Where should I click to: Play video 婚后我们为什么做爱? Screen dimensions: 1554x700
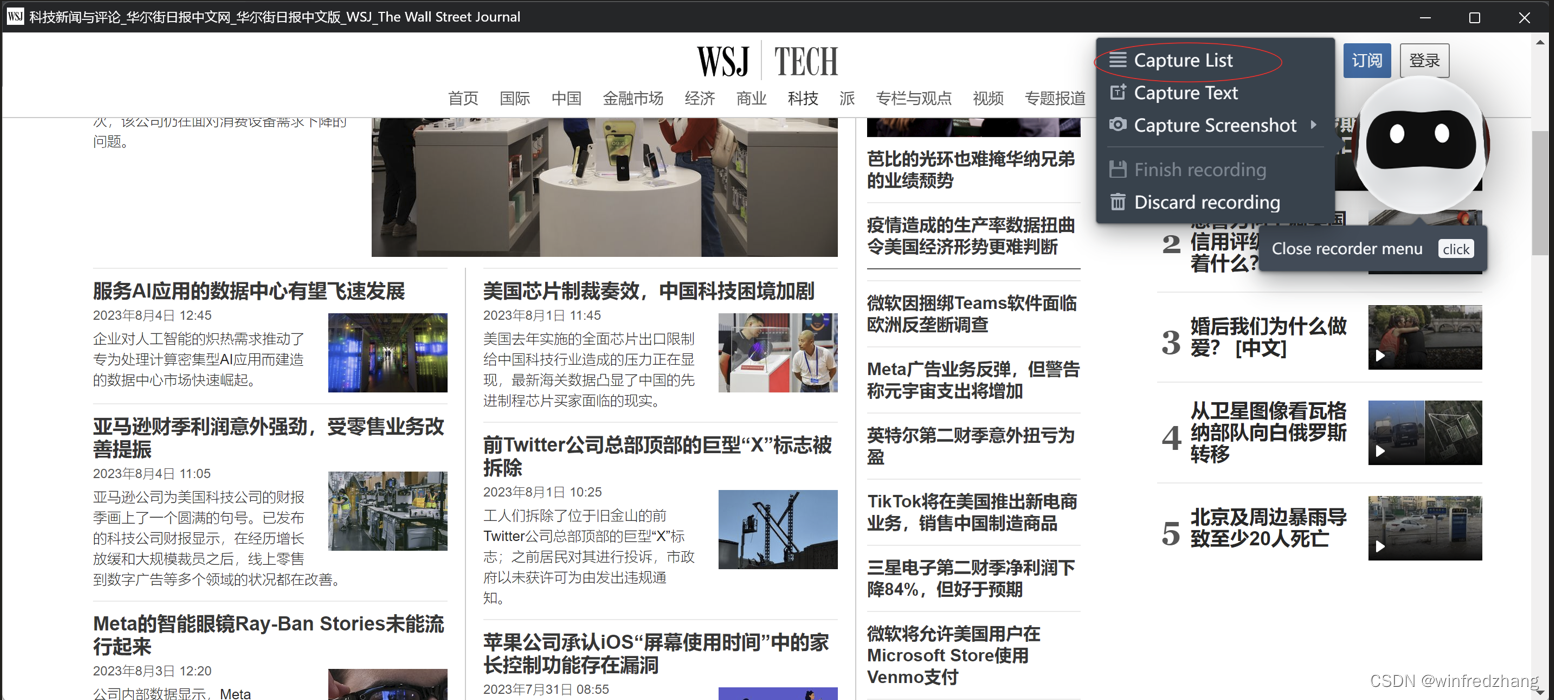(x=1425, y=338)
